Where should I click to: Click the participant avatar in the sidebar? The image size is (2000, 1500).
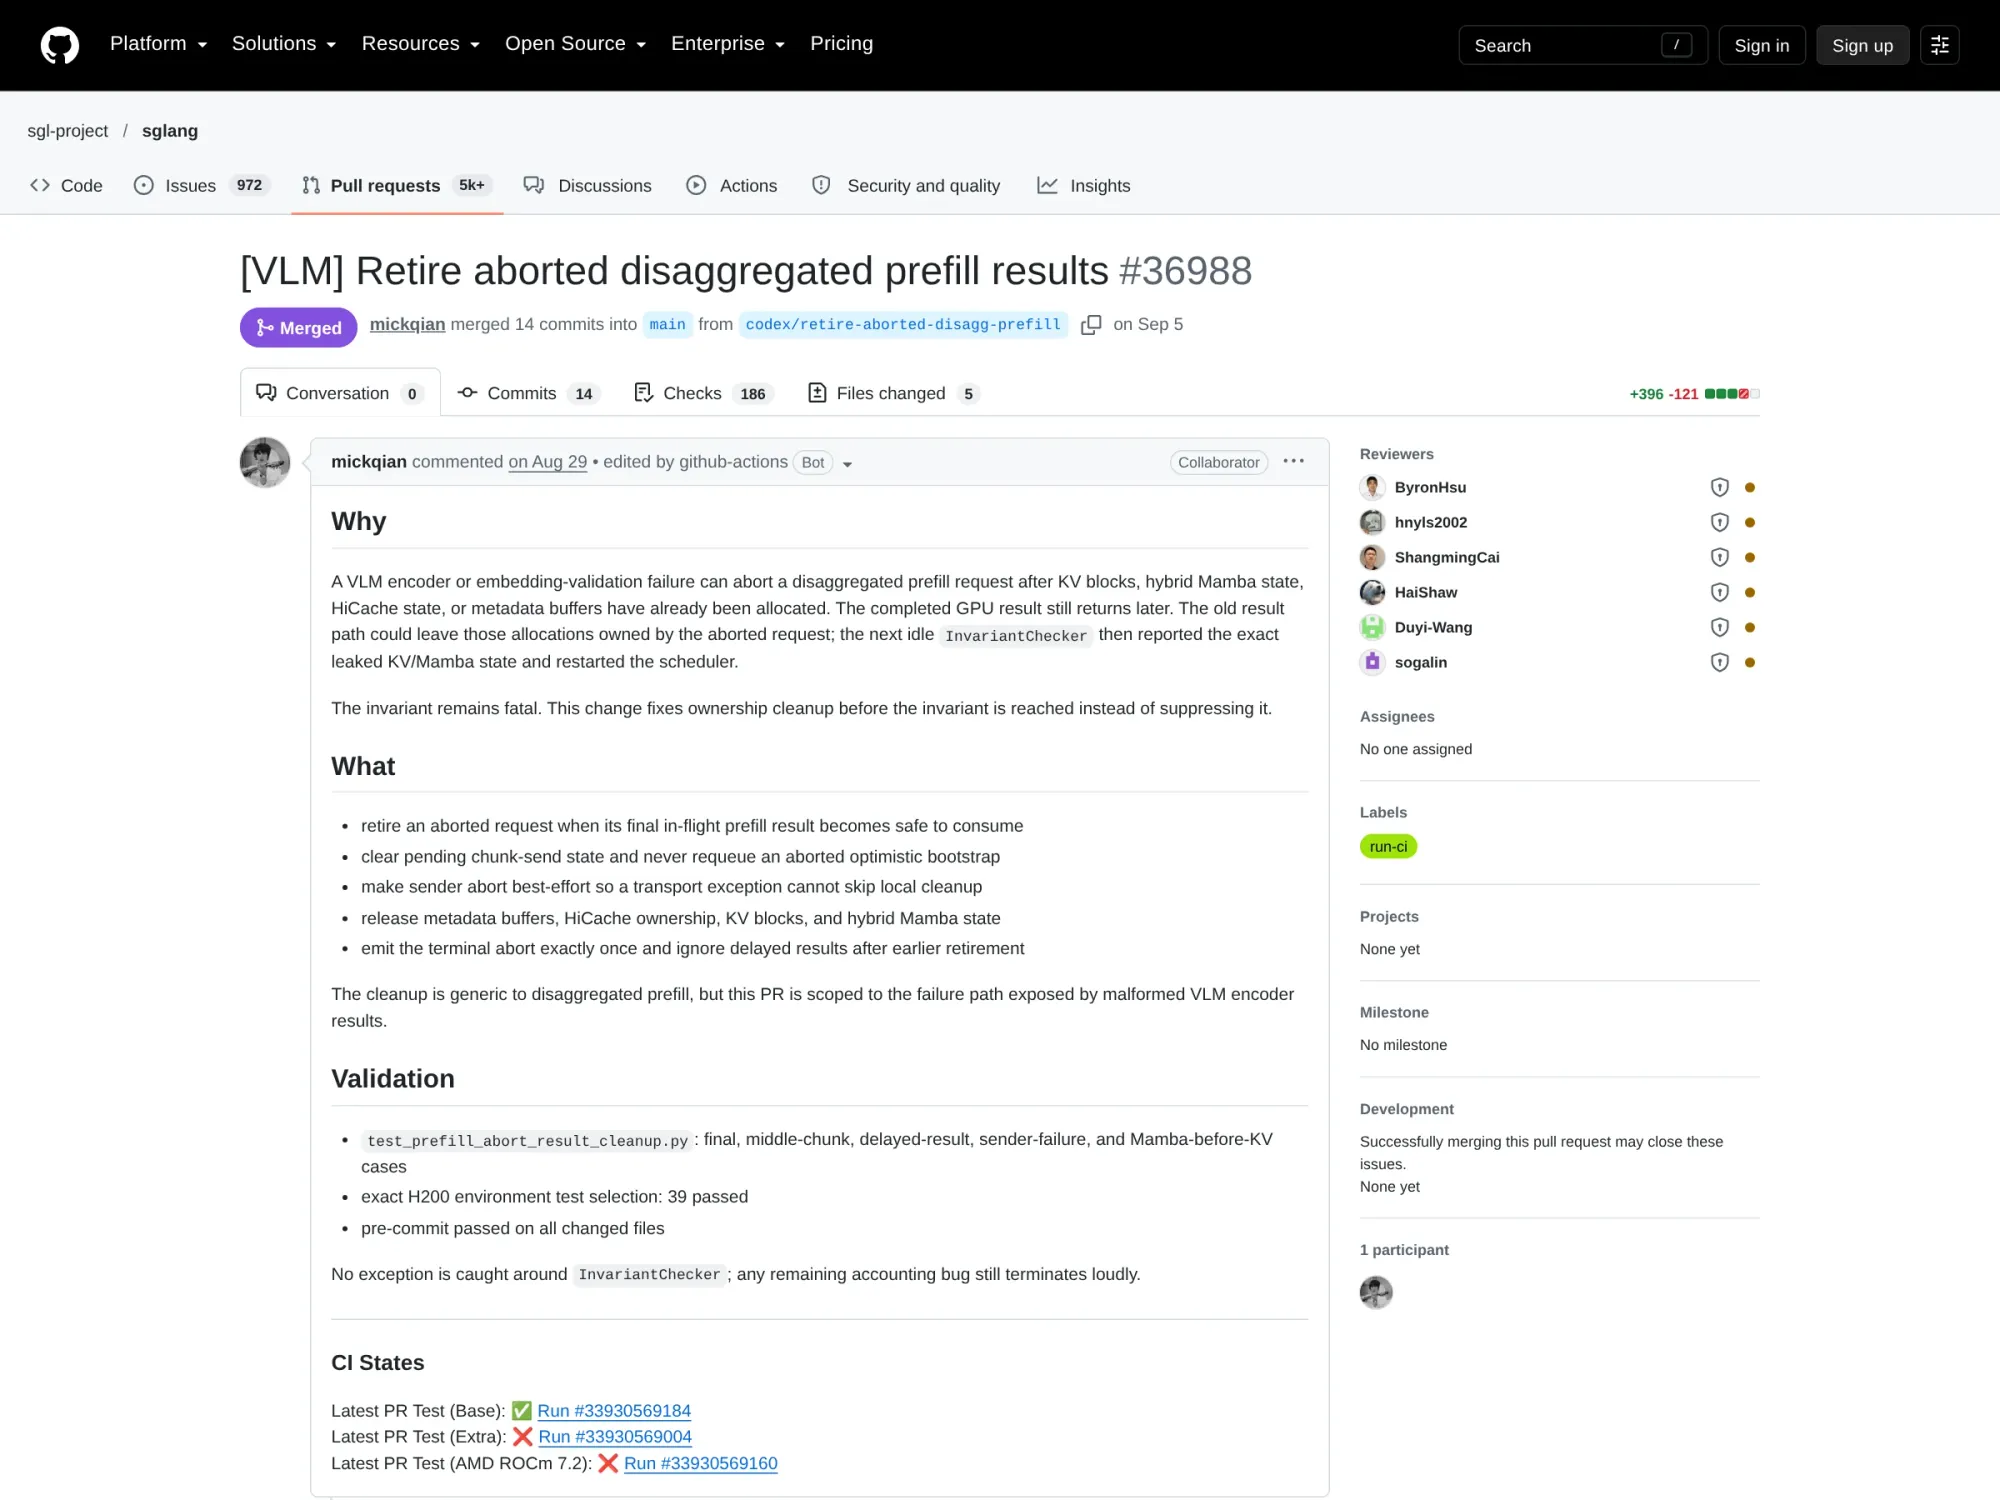[x=1376, y=1292]
